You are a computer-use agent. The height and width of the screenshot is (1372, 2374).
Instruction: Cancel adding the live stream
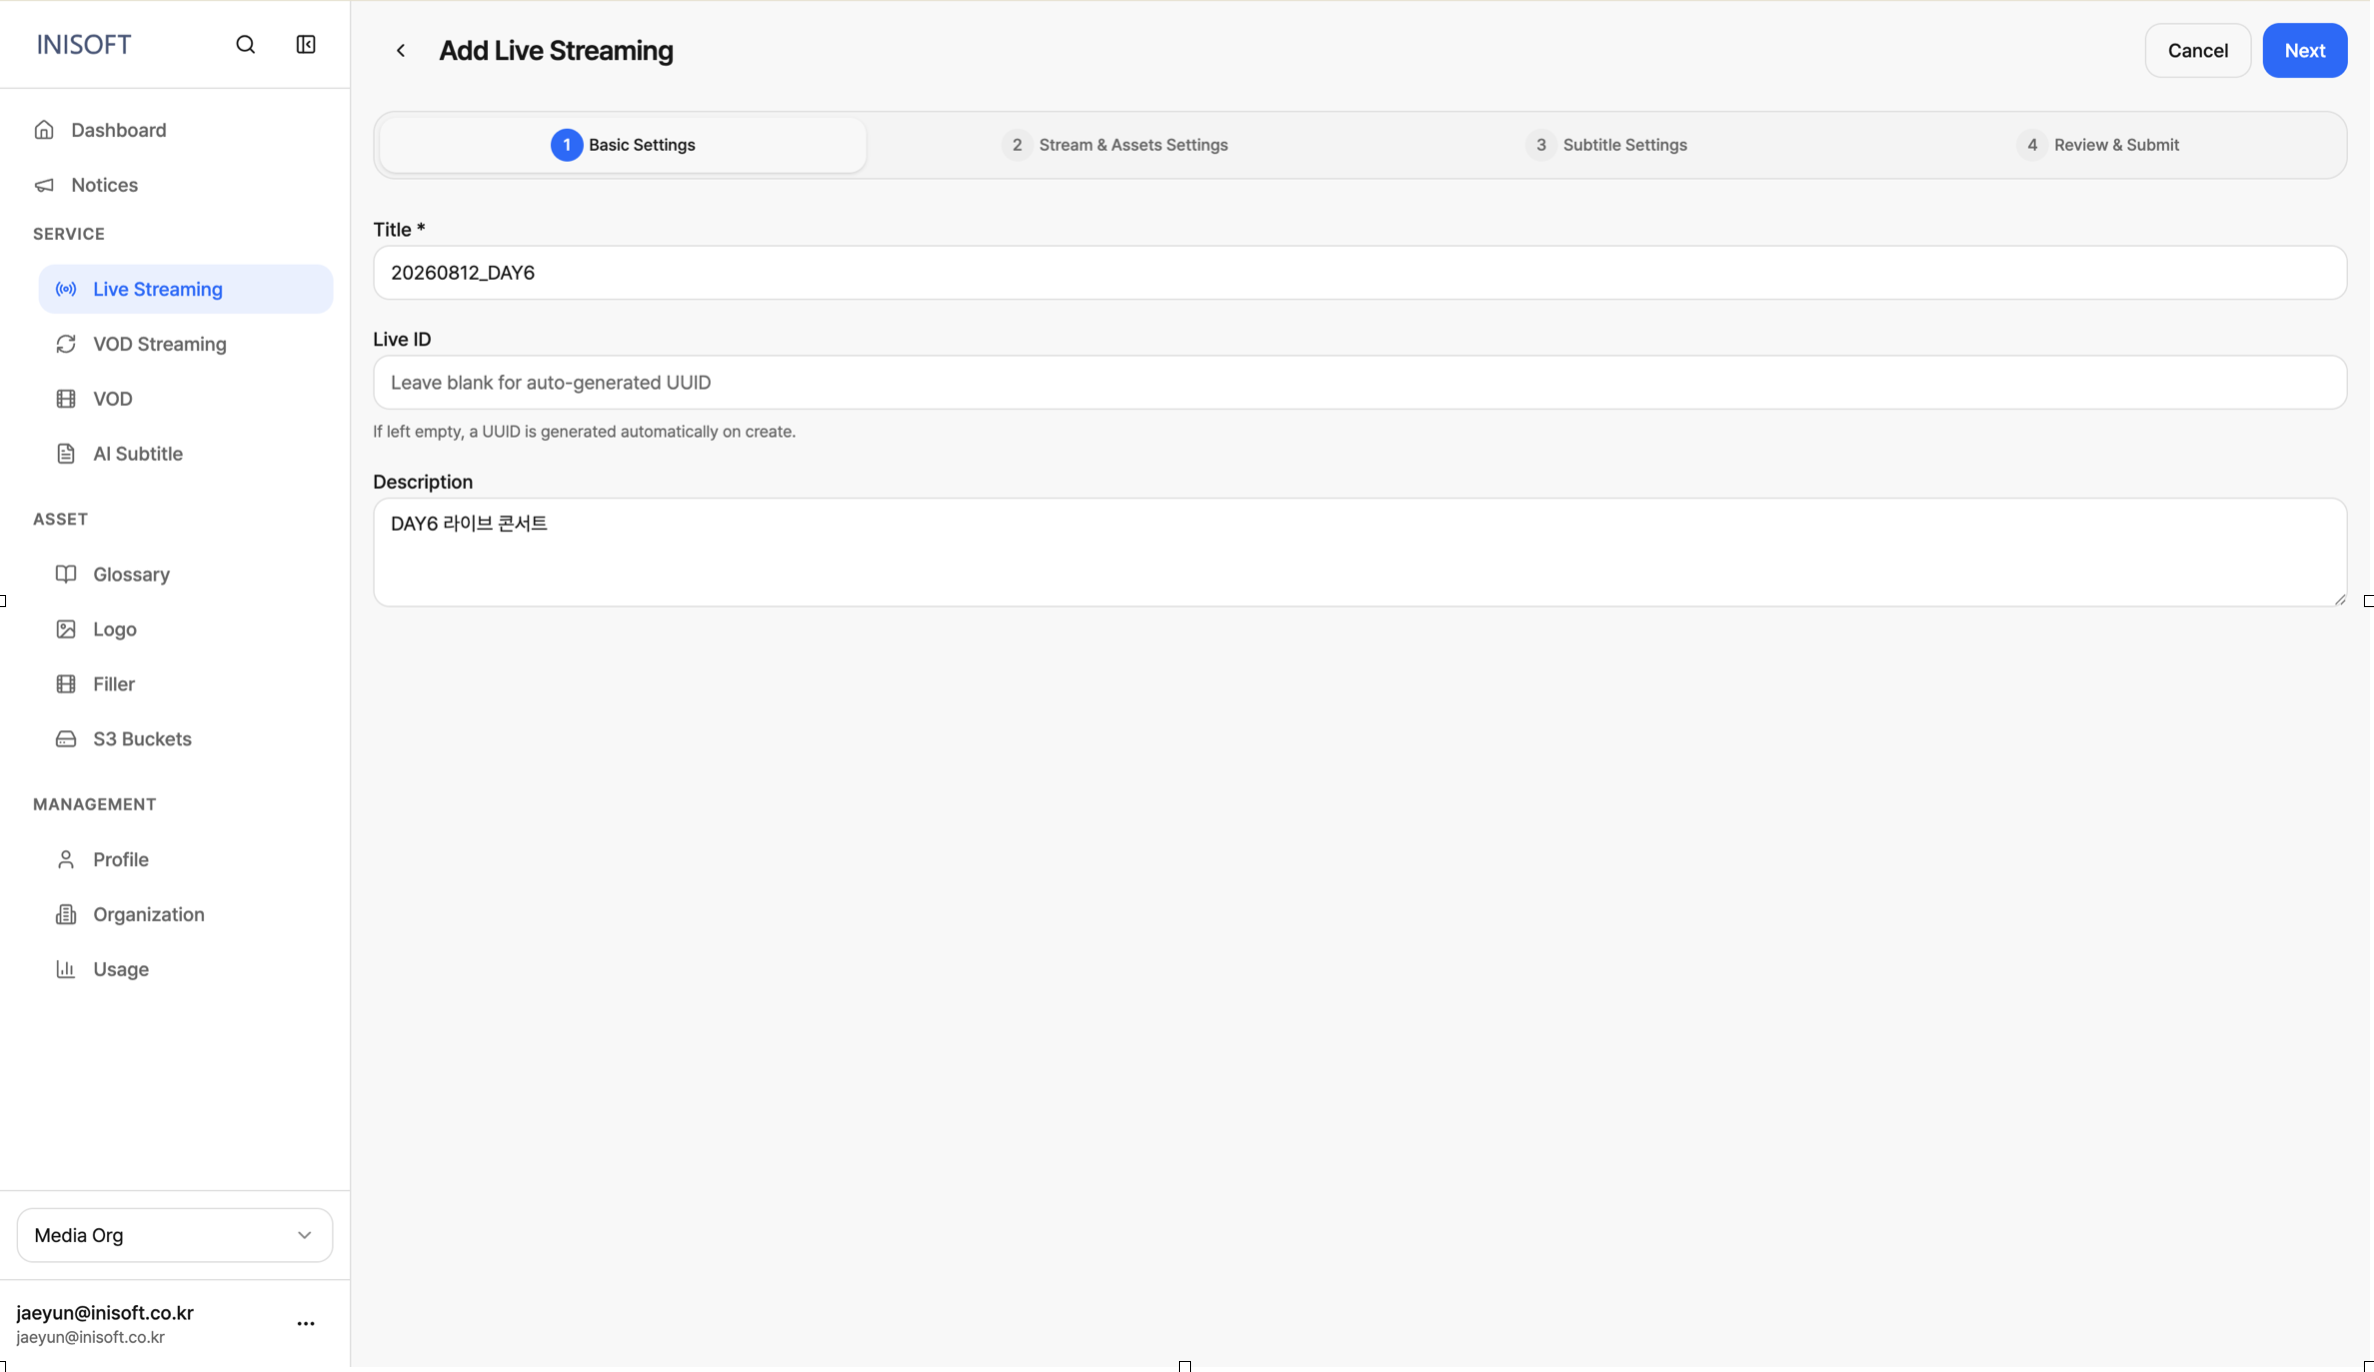[2197, 51]
